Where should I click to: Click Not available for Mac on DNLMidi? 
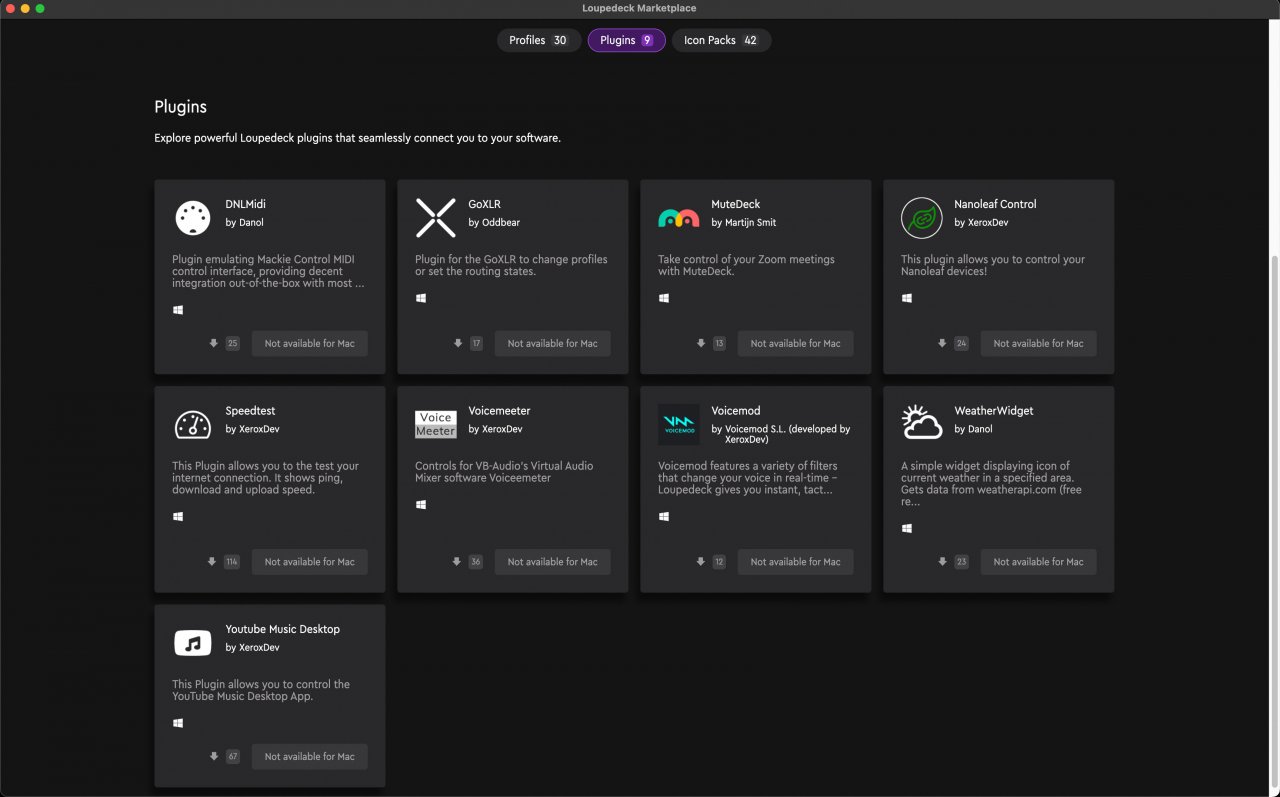click(x=310, y=343)
